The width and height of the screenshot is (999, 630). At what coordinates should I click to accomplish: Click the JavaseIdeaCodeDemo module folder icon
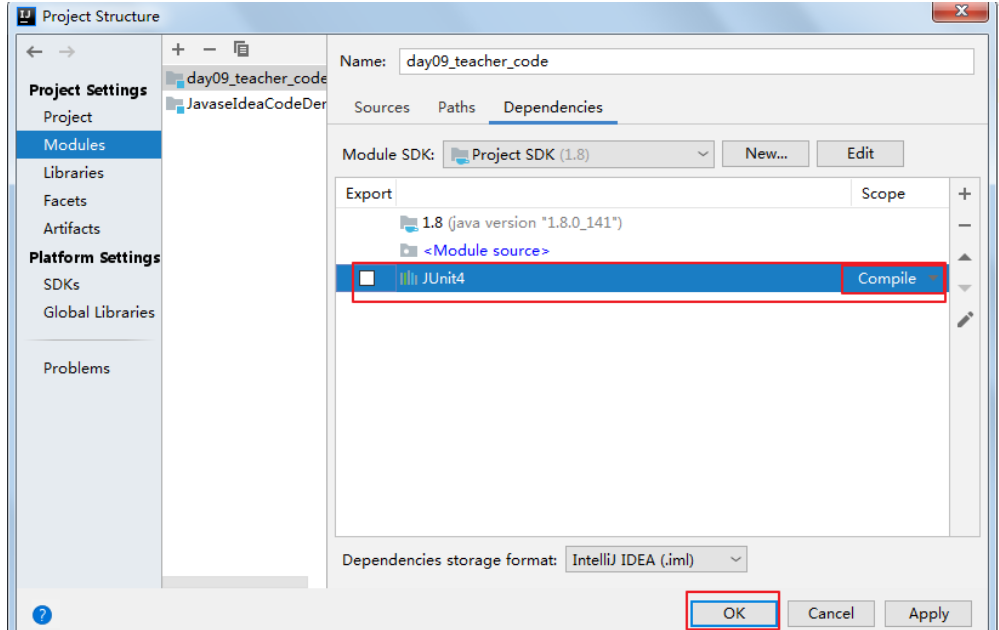[x=175, y=104]
